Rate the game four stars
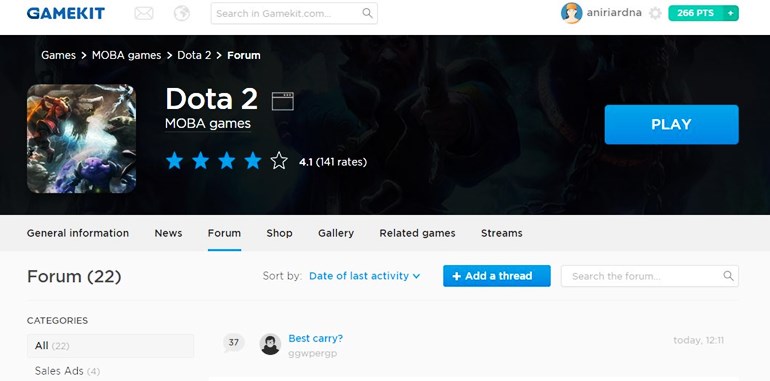 pos(253,161)
